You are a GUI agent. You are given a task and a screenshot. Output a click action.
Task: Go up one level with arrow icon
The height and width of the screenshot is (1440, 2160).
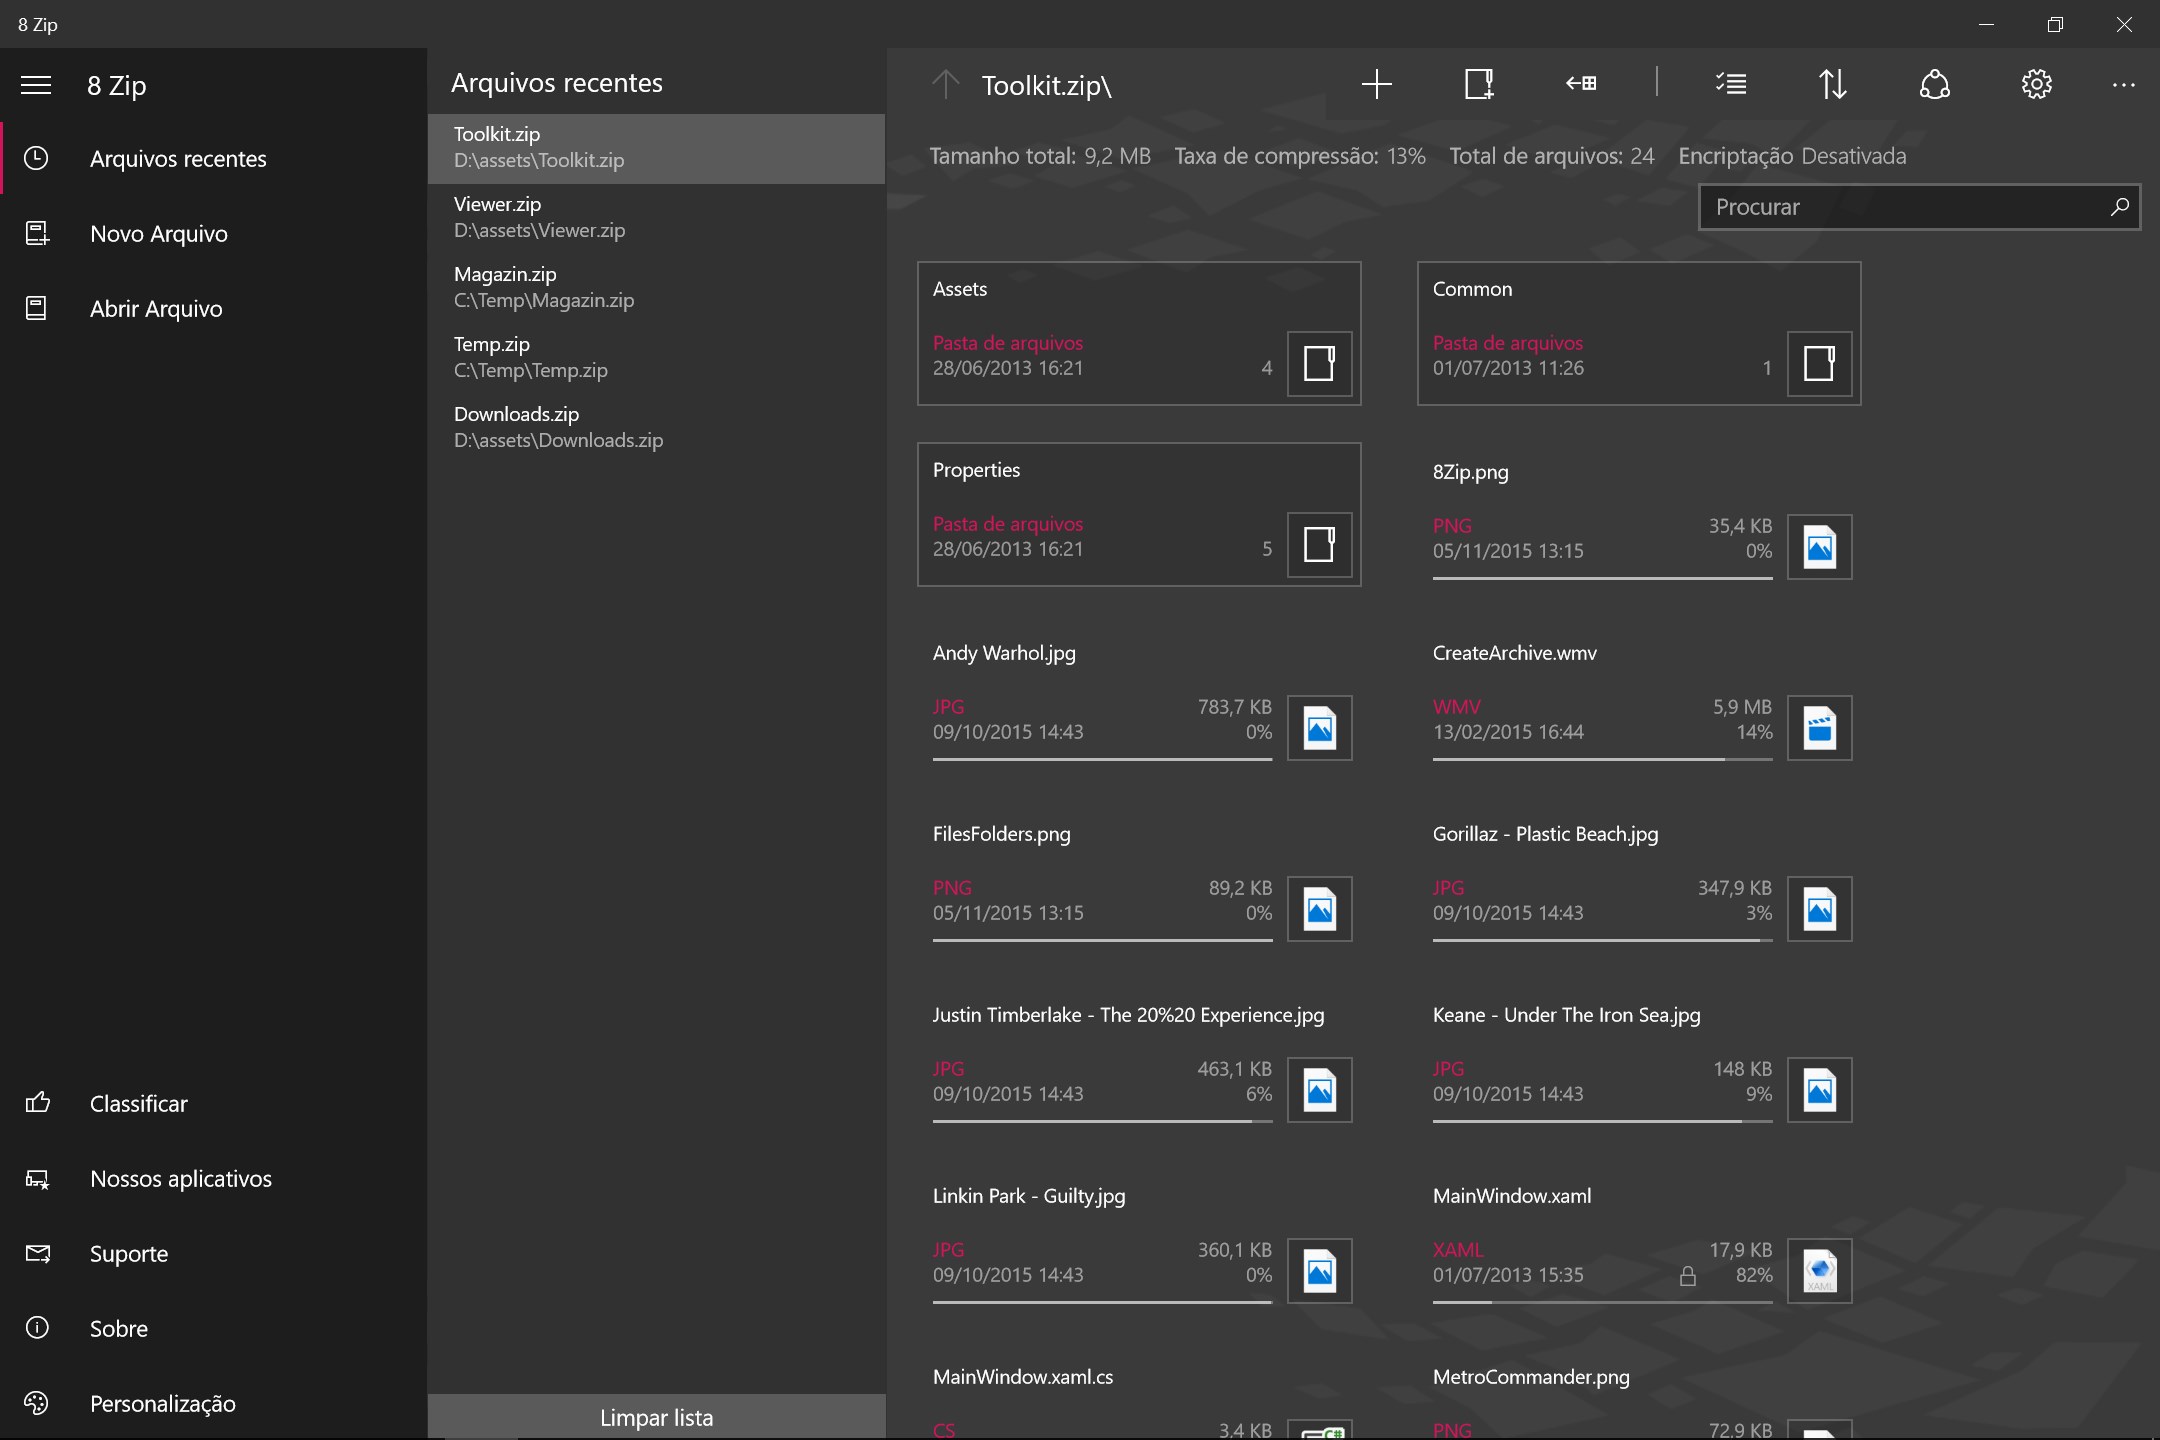tap(945, 84)
